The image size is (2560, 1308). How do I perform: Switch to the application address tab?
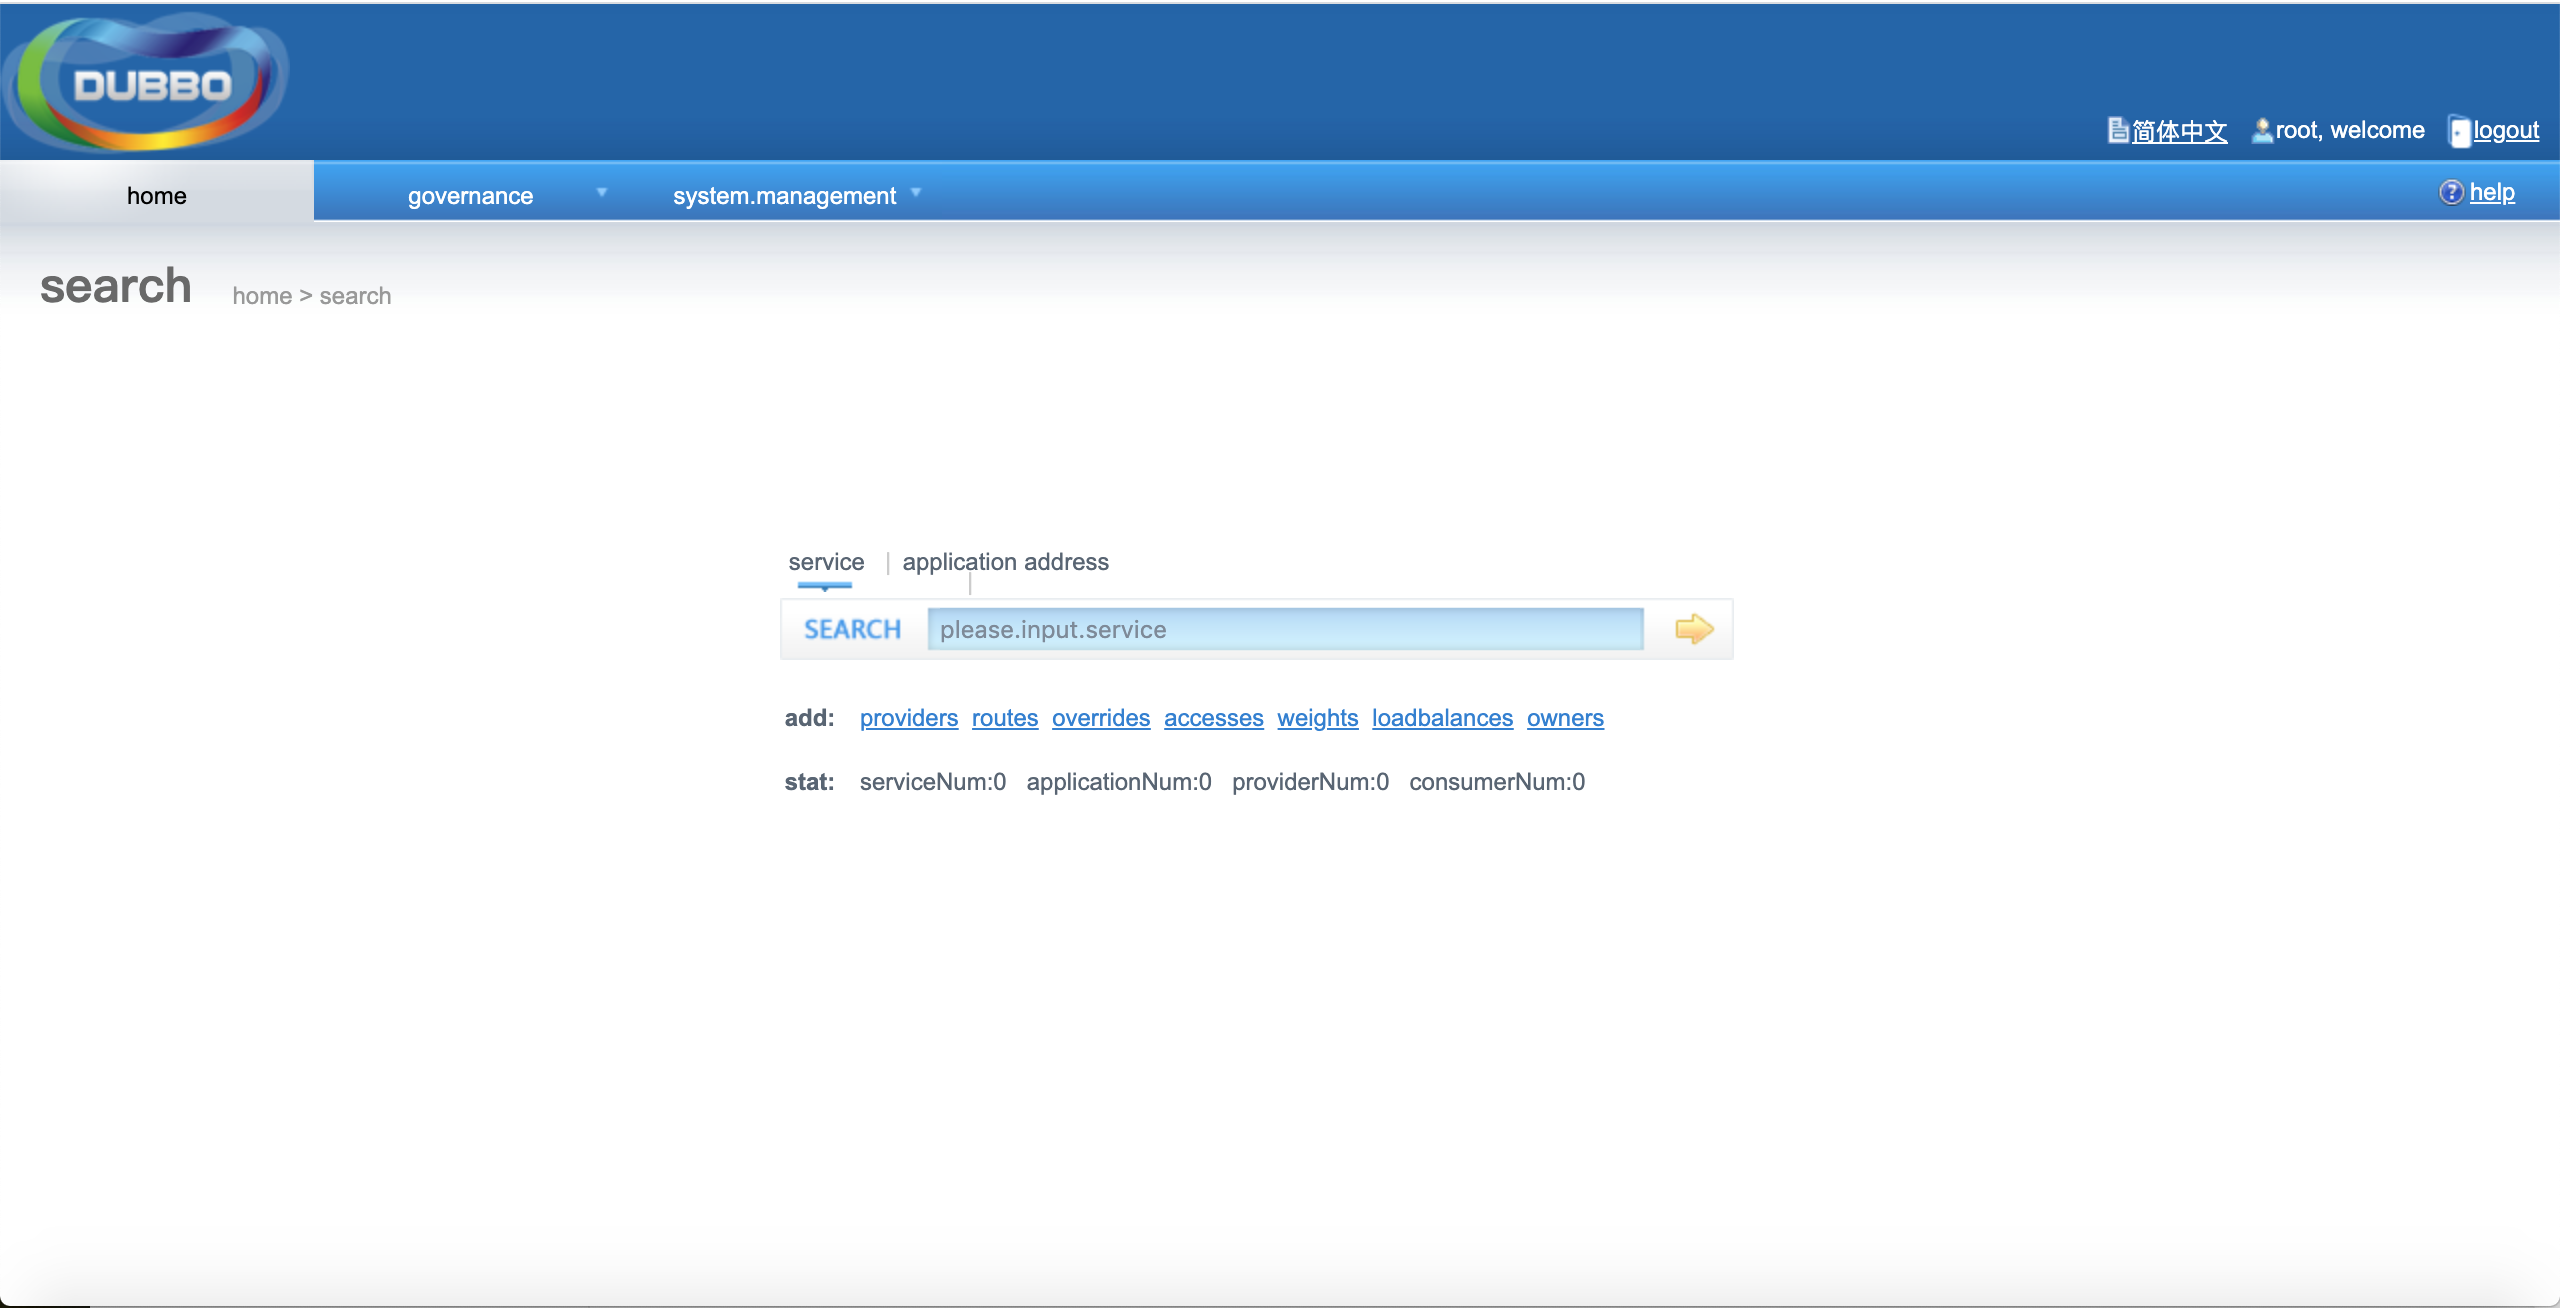1005,562
